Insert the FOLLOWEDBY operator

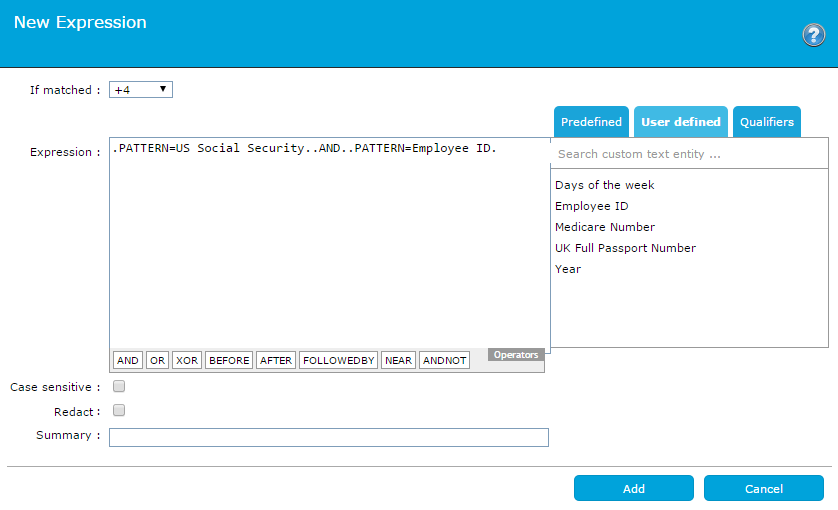[x=338, y=361]
